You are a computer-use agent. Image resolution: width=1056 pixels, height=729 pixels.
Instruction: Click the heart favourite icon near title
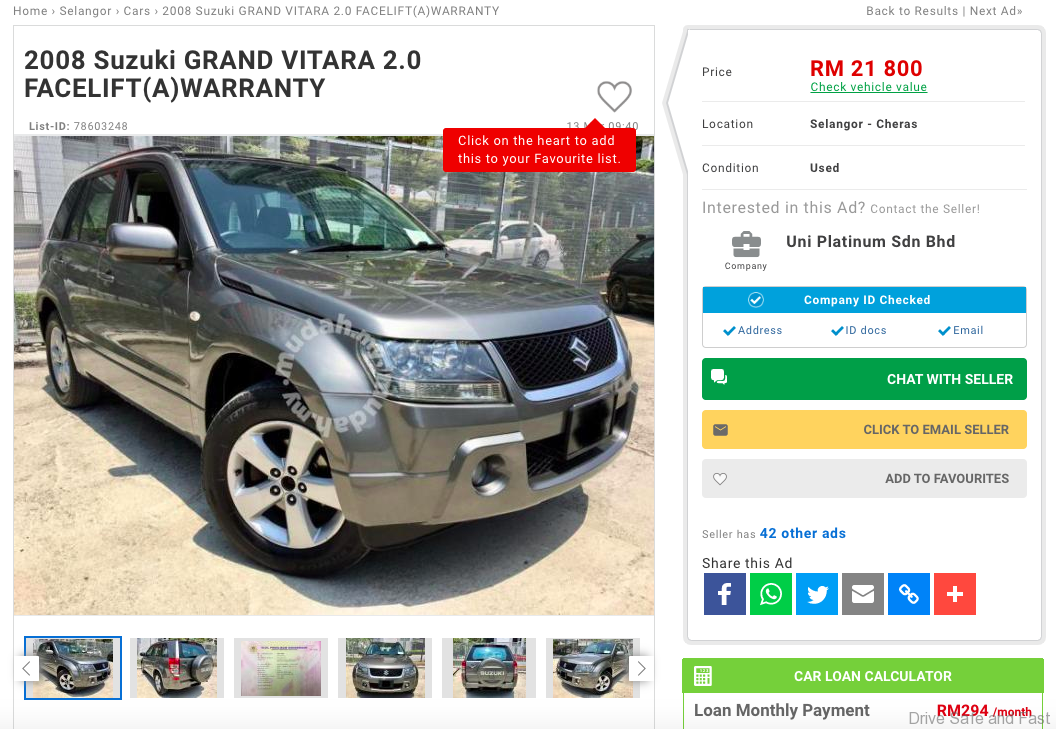614,96
